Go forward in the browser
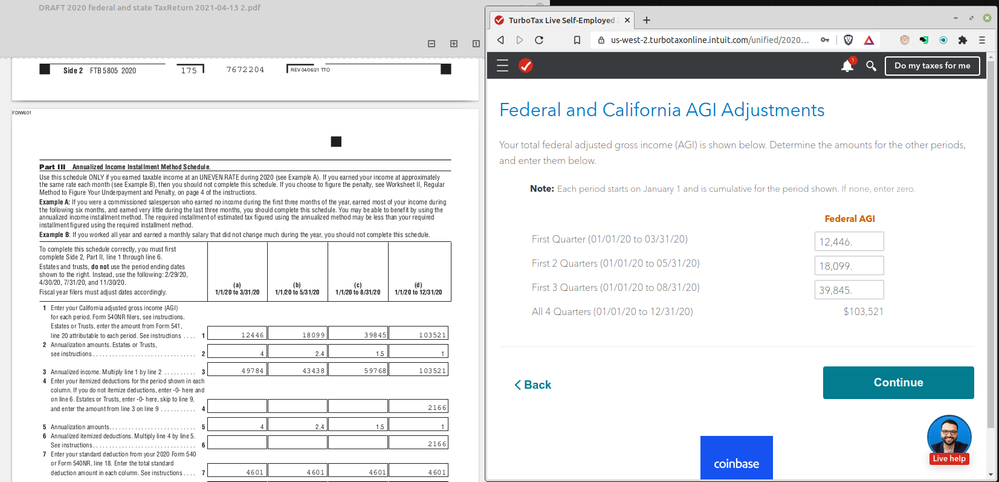 (x=520, y=40)
